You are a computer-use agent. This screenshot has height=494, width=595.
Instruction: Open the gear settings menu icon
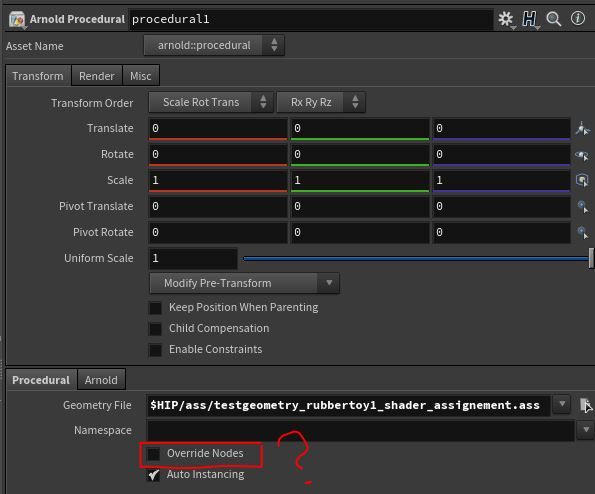[x=506, y=19]
